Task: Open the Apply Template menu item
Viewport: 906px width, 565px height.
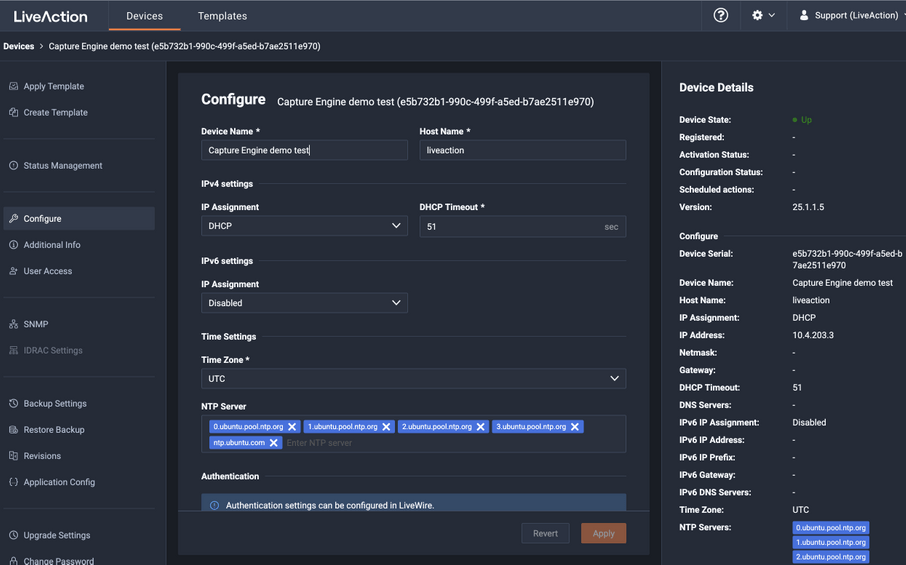Action: 79,86
